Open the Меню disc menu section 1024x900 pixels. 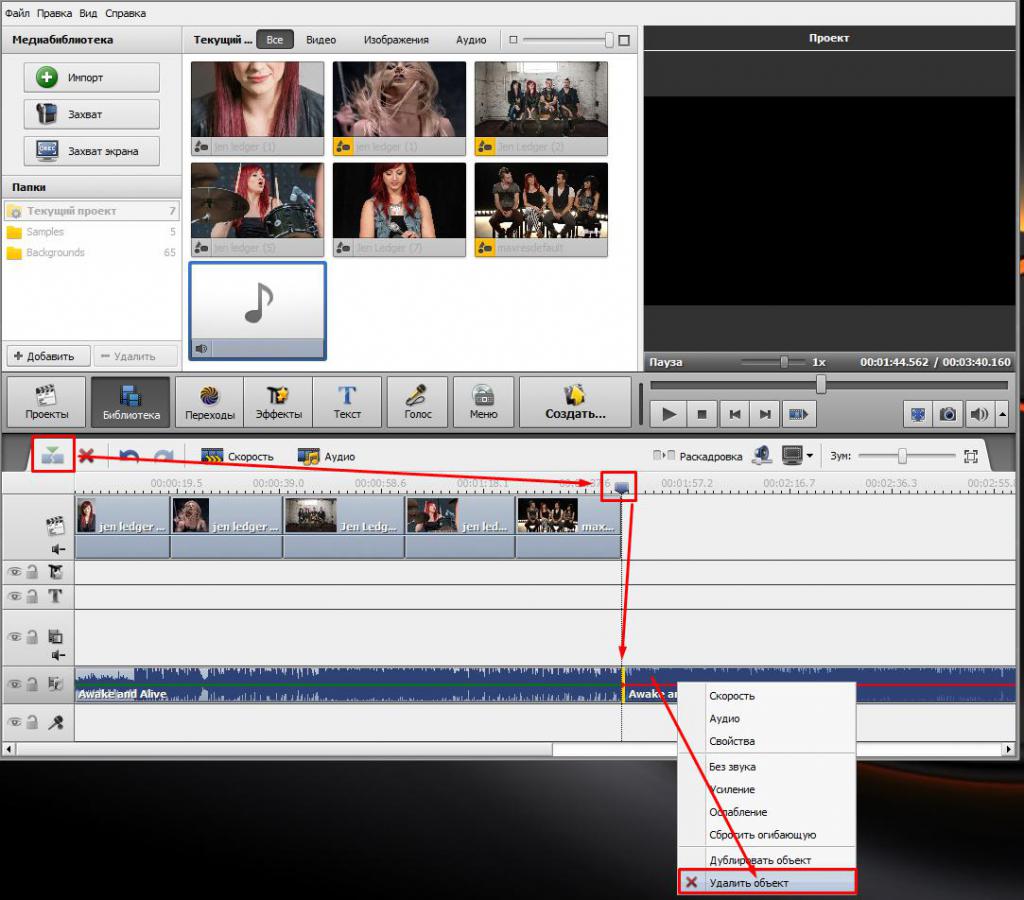tap(483, 402)
